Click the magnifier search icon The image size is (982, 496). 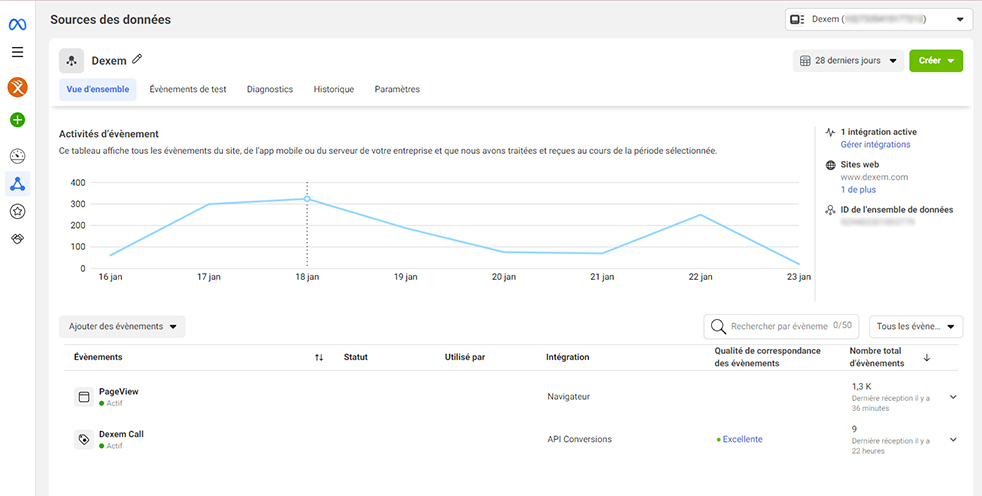pos(718,326)
